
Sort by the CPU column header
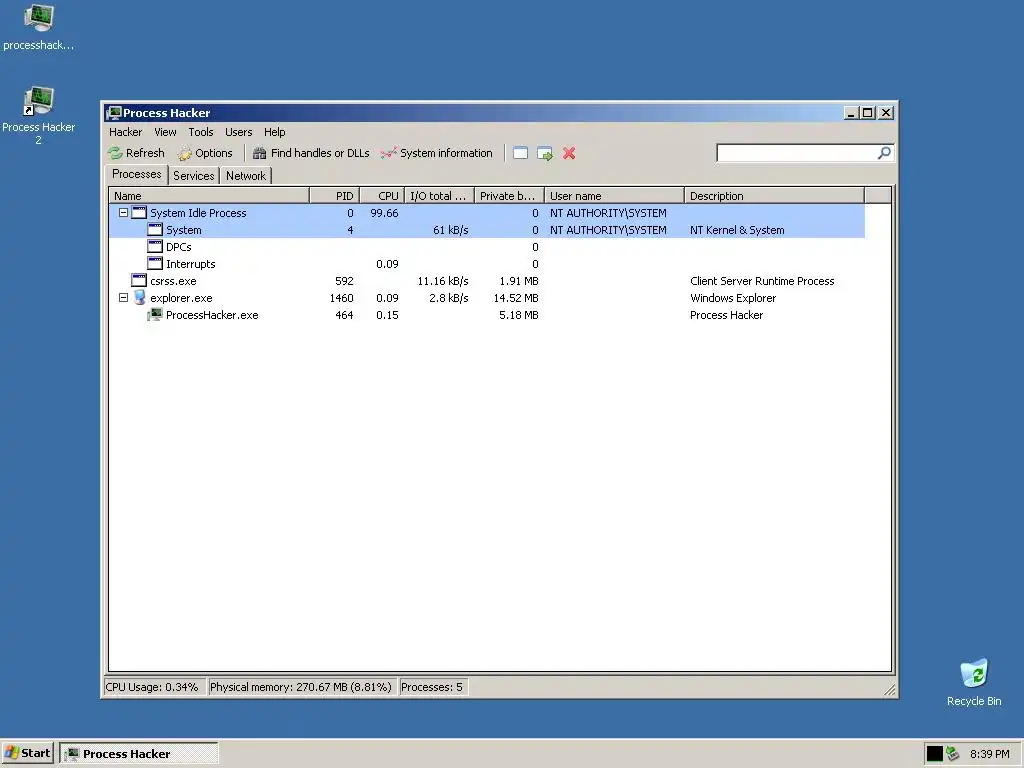382,196
